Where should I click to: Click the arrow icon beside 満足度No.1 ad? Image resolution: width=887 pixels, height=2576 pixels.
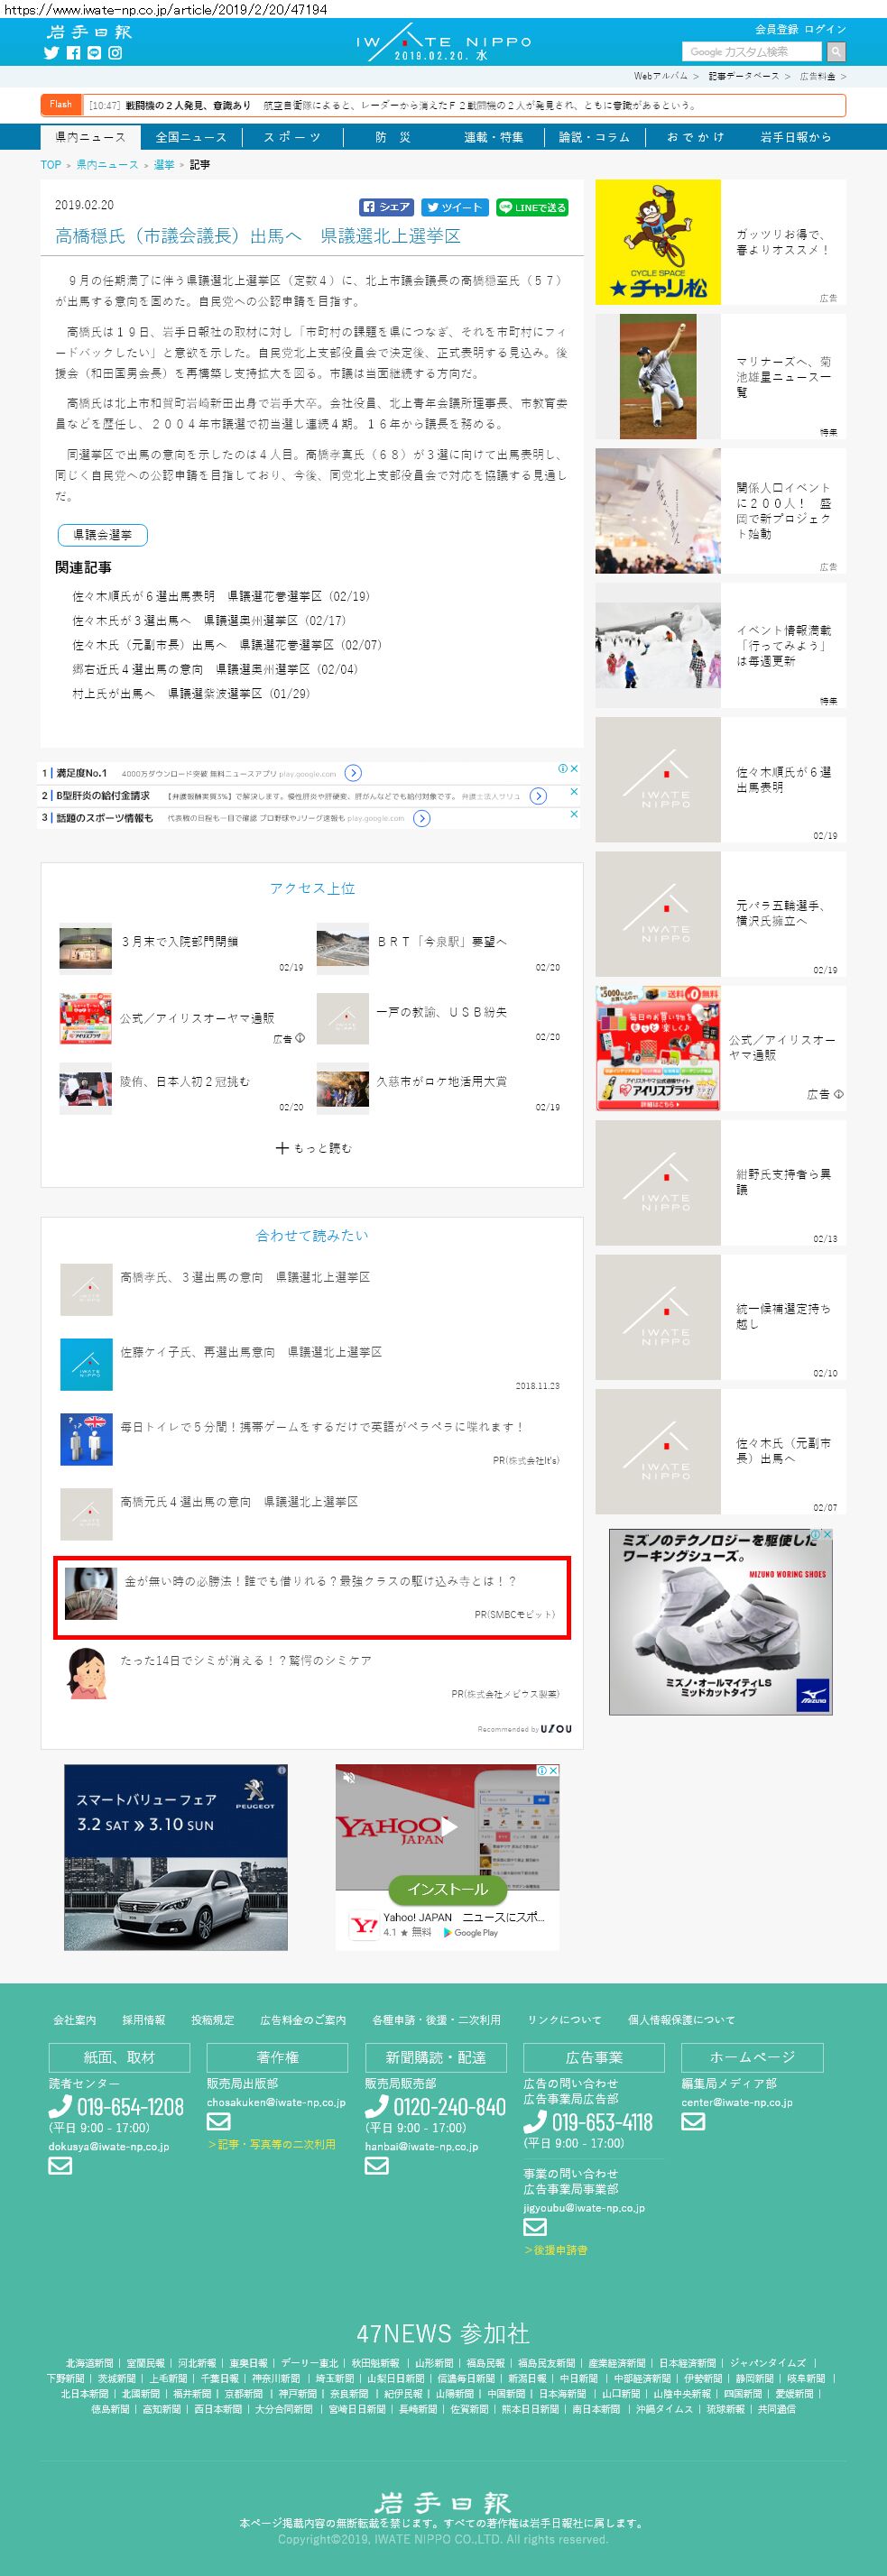[x=353, y=773]
